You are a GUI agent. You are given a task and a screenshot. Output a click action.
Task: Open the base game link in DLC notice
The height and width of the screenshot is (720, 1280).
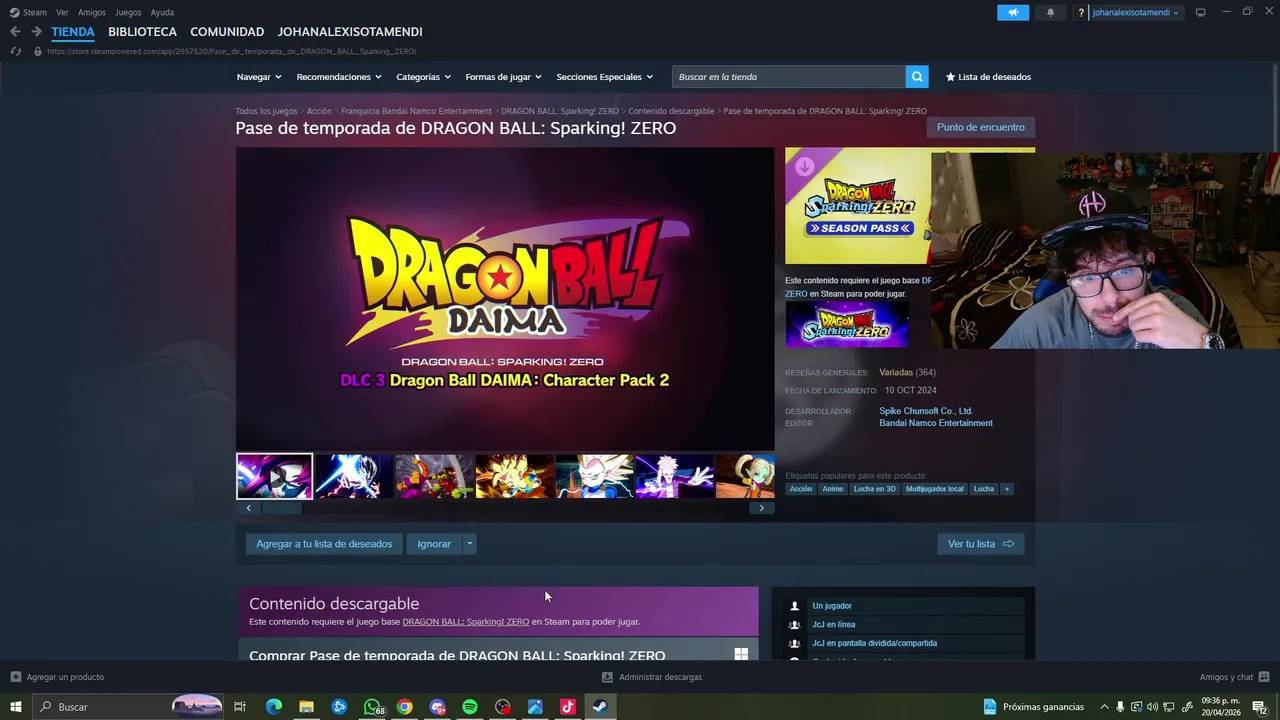point(466,622)
